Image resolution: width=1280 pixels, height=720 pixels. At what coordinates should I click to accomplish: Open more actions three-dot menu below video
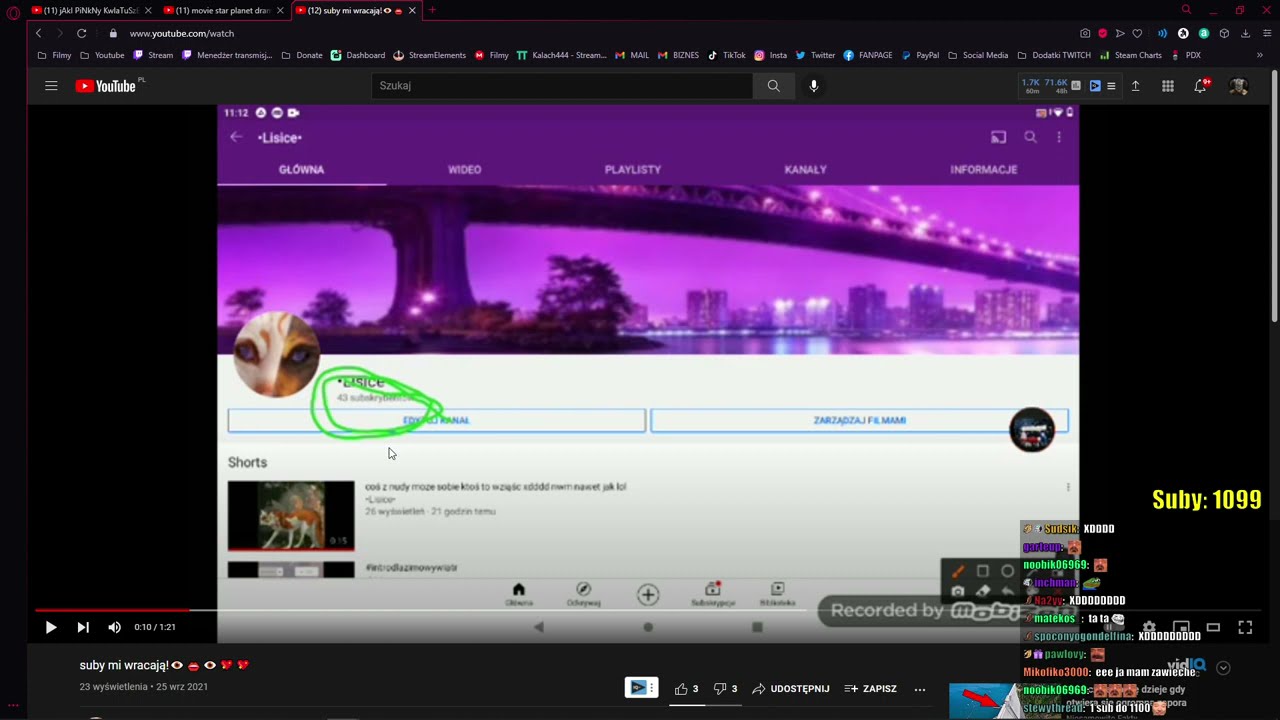[x=920, y=689]
